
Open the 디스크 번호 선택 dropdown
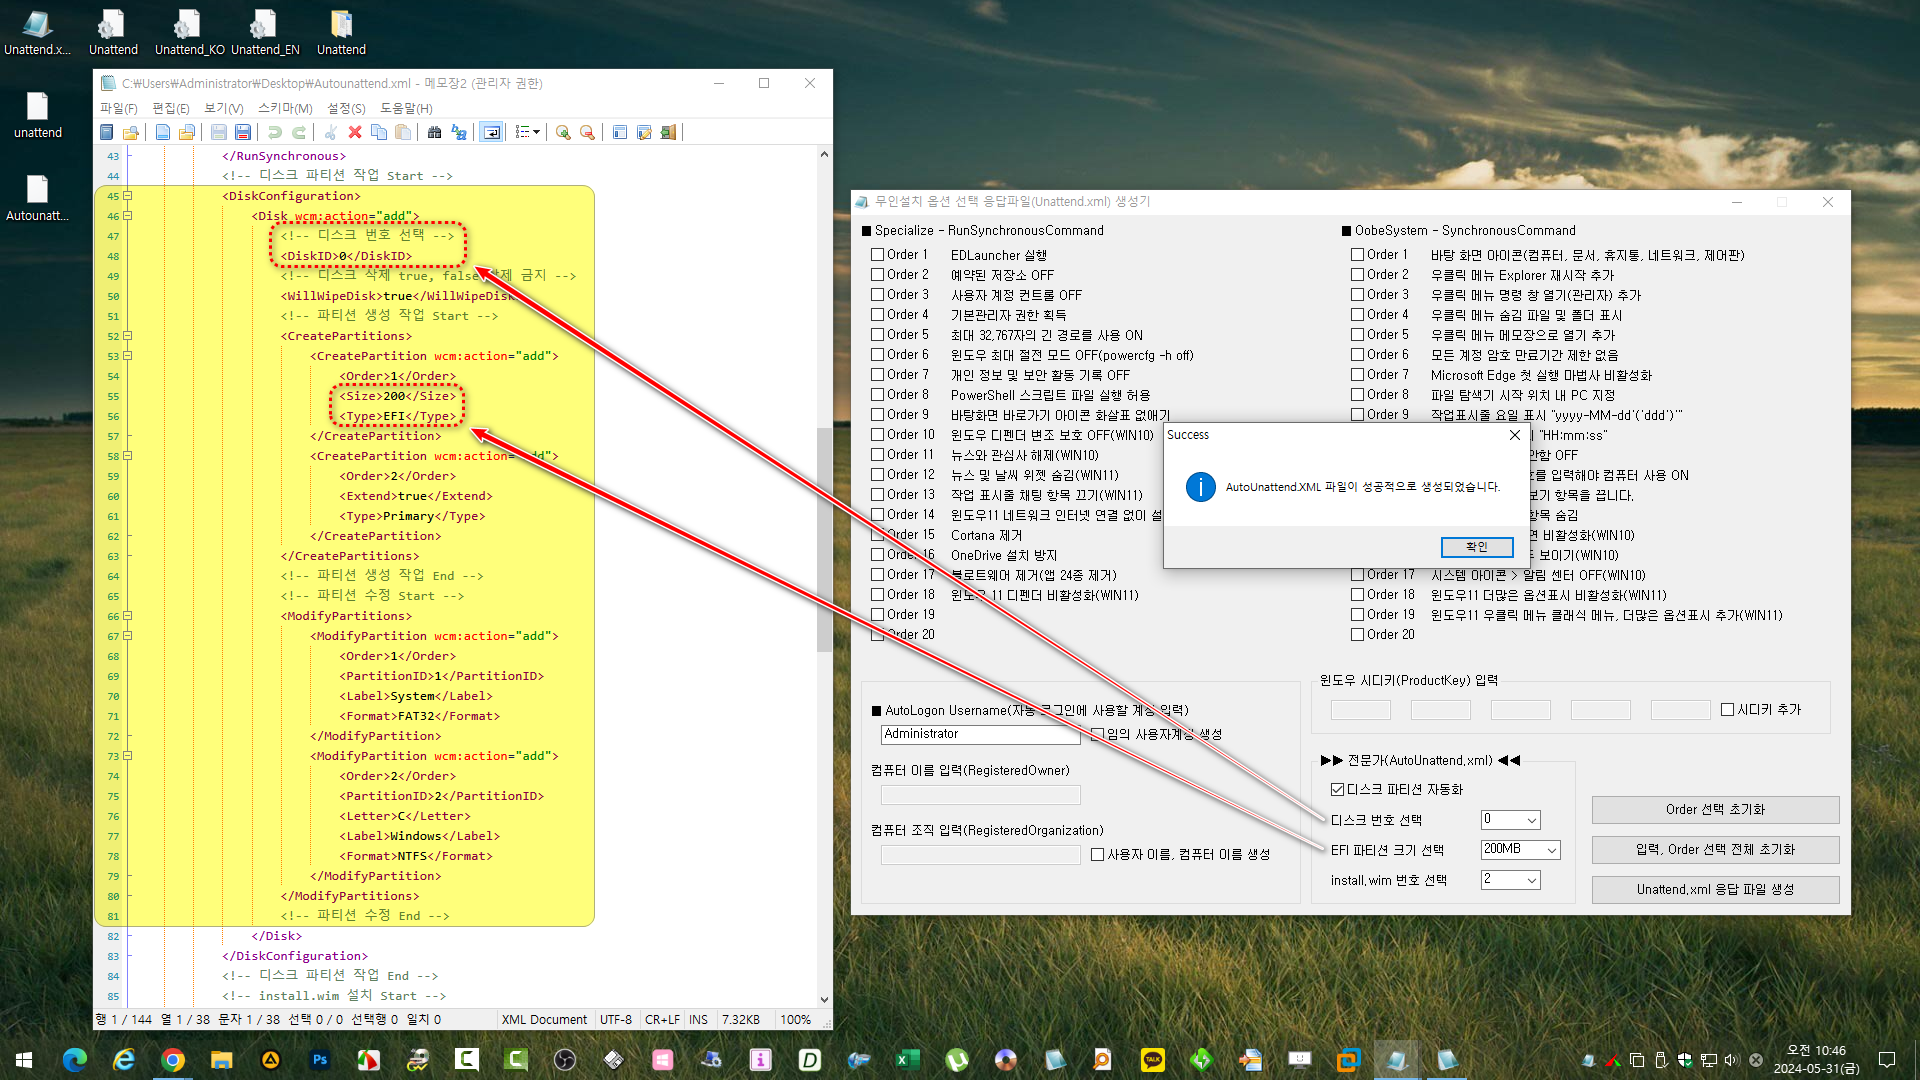1510,820
